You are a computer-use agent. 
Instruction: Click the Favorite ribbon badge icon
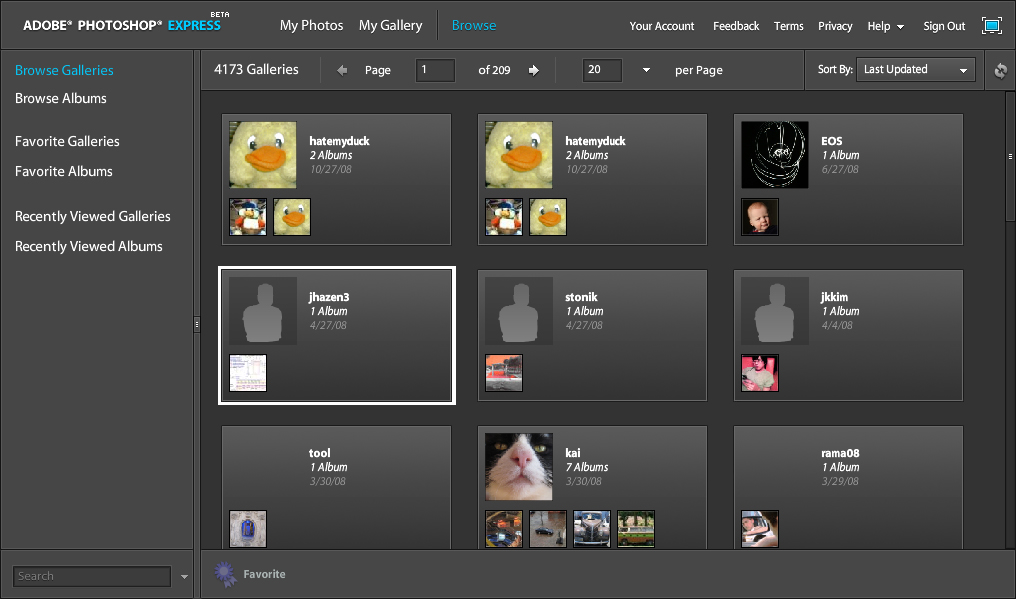click(226, 574)
